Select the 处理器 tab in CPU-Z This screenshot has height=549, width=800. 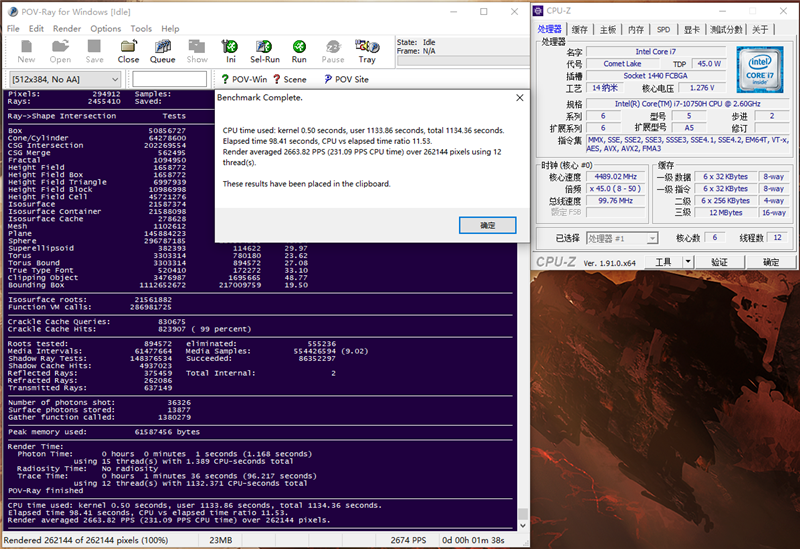(549, 29)
